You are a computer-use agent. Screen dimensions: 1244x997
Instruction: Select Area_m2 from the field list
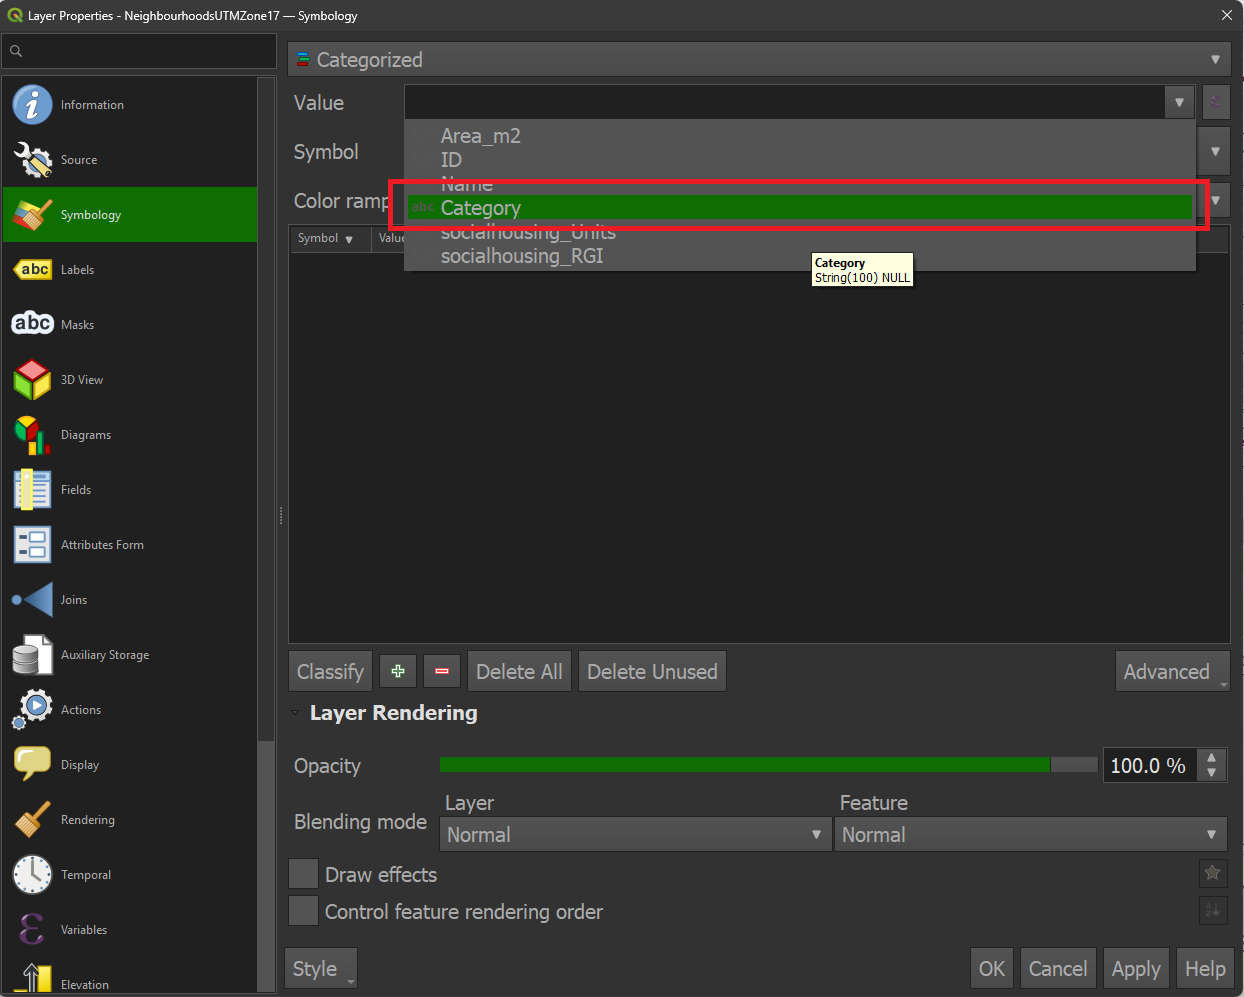(481, 136)
